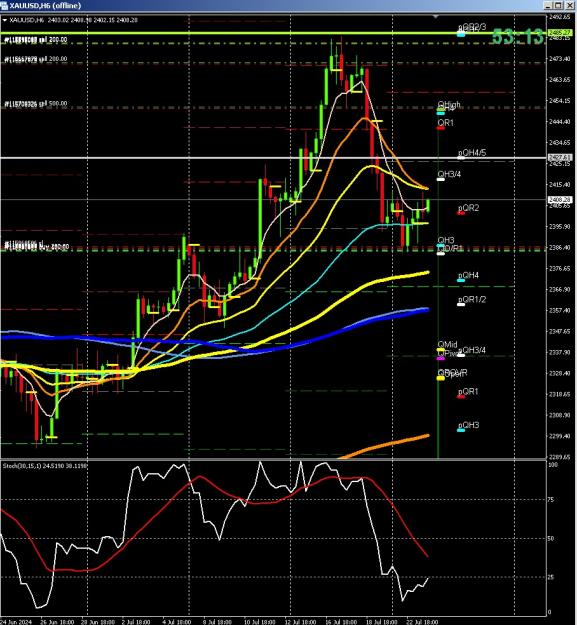The height and width of the screenshot is (625, 577).
Task: Click the '22 Jul 18:00' label on time axis
Action: coord(422,622)
